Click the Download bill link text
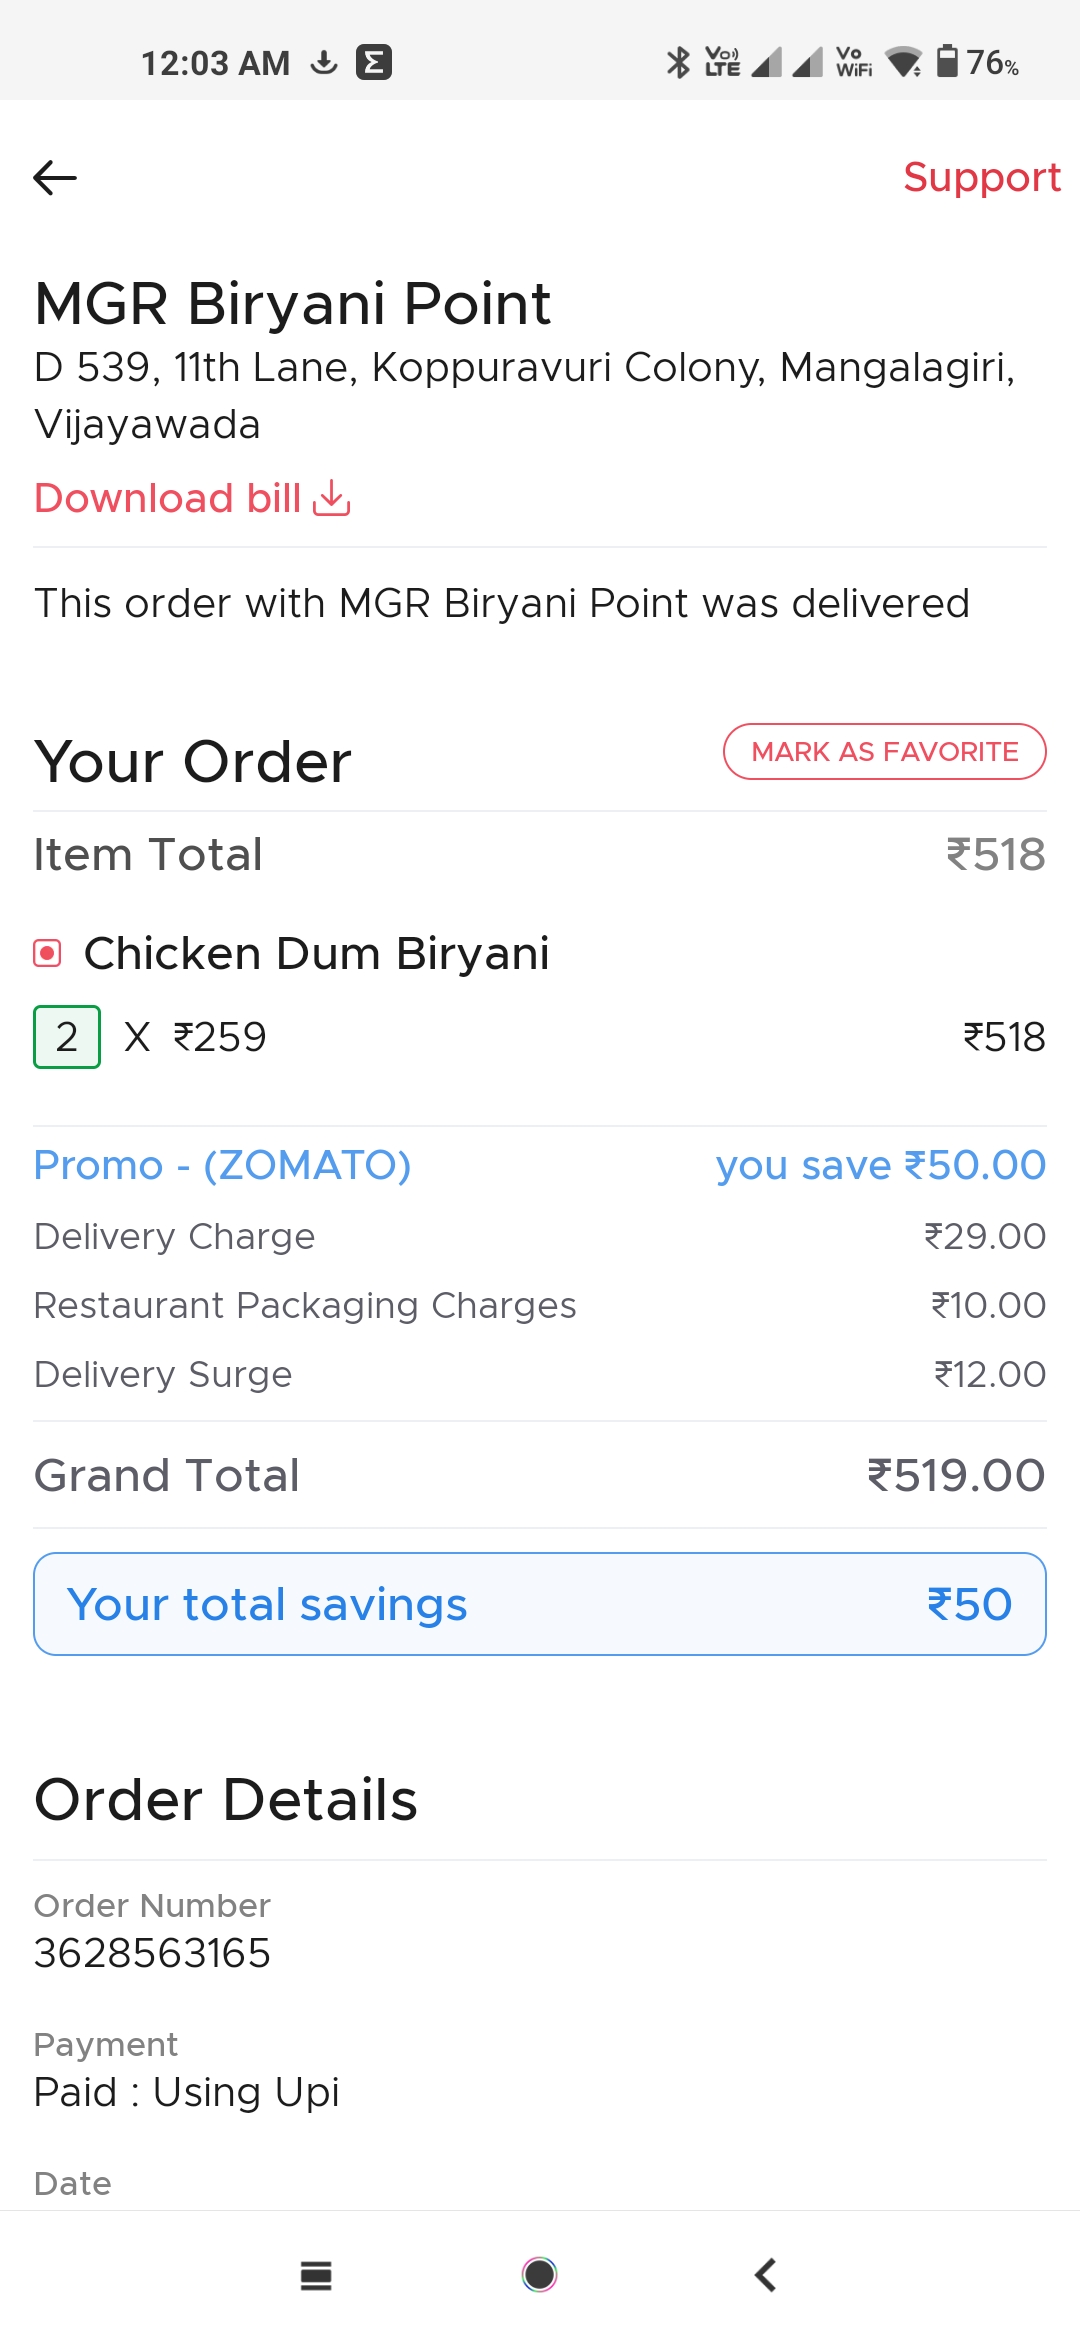 click(x=168, y=498)
